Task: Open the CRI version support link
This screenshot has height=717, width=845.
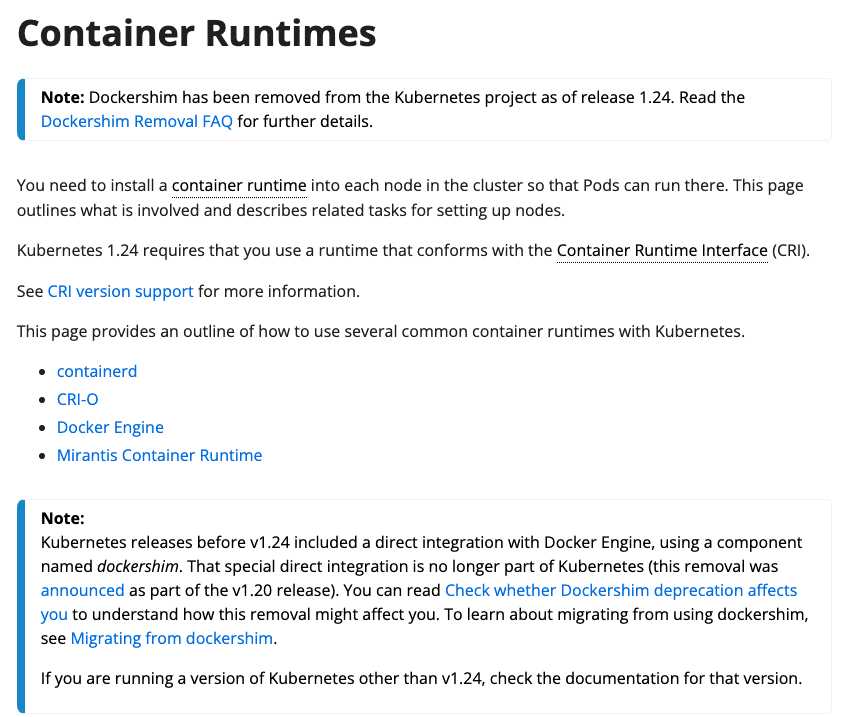Action: (120, 291)
